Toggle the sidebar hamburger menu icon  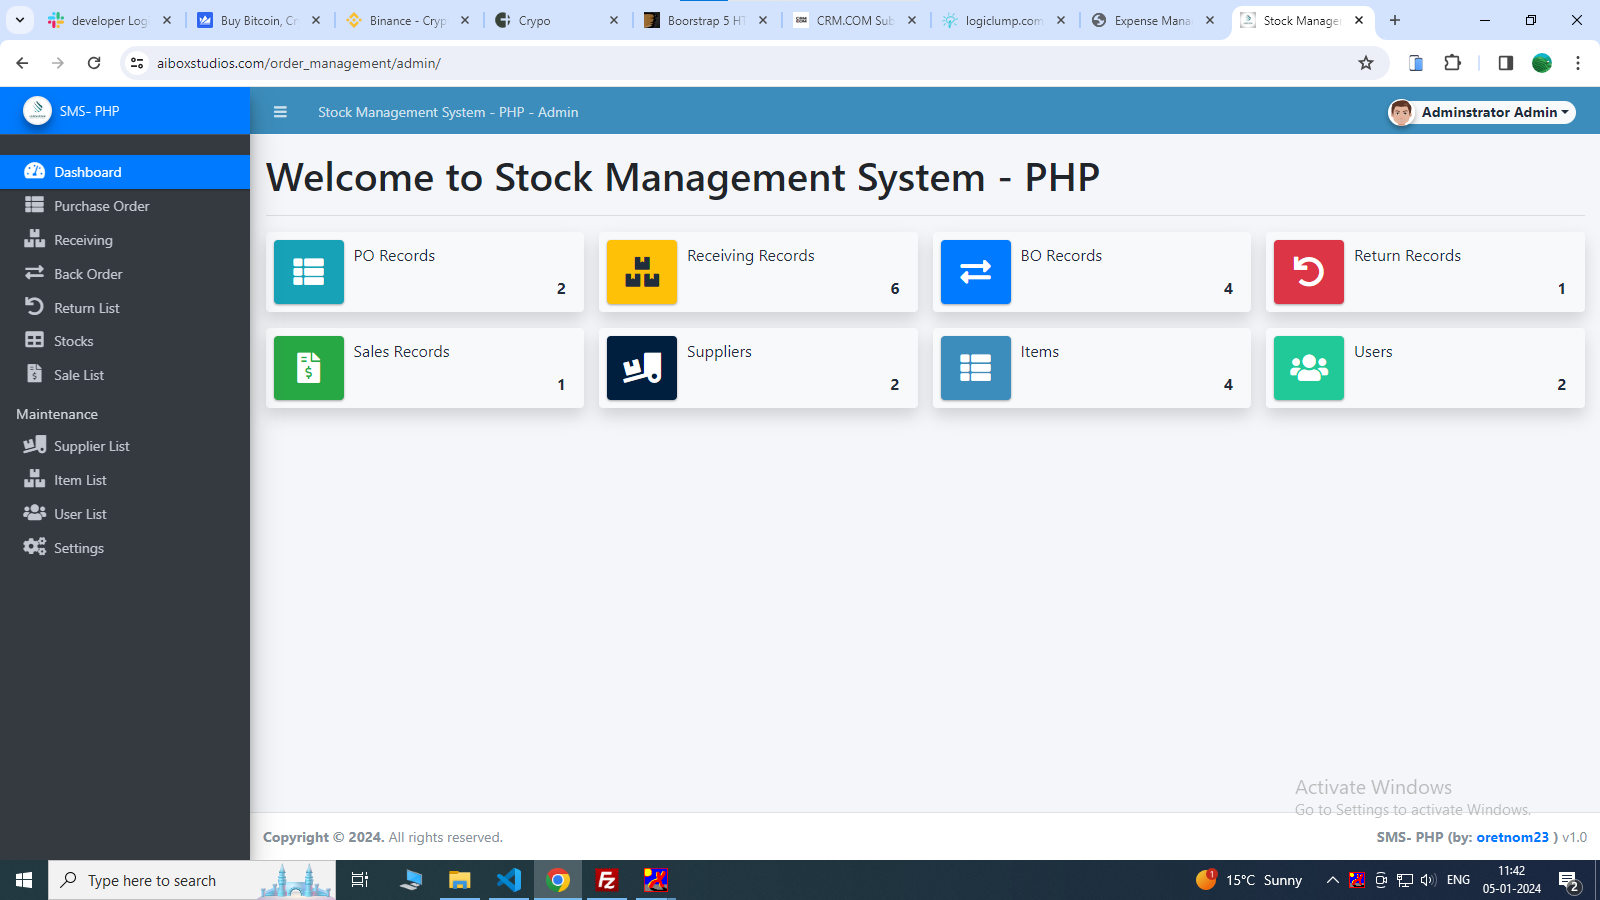(x=280, y=112)
